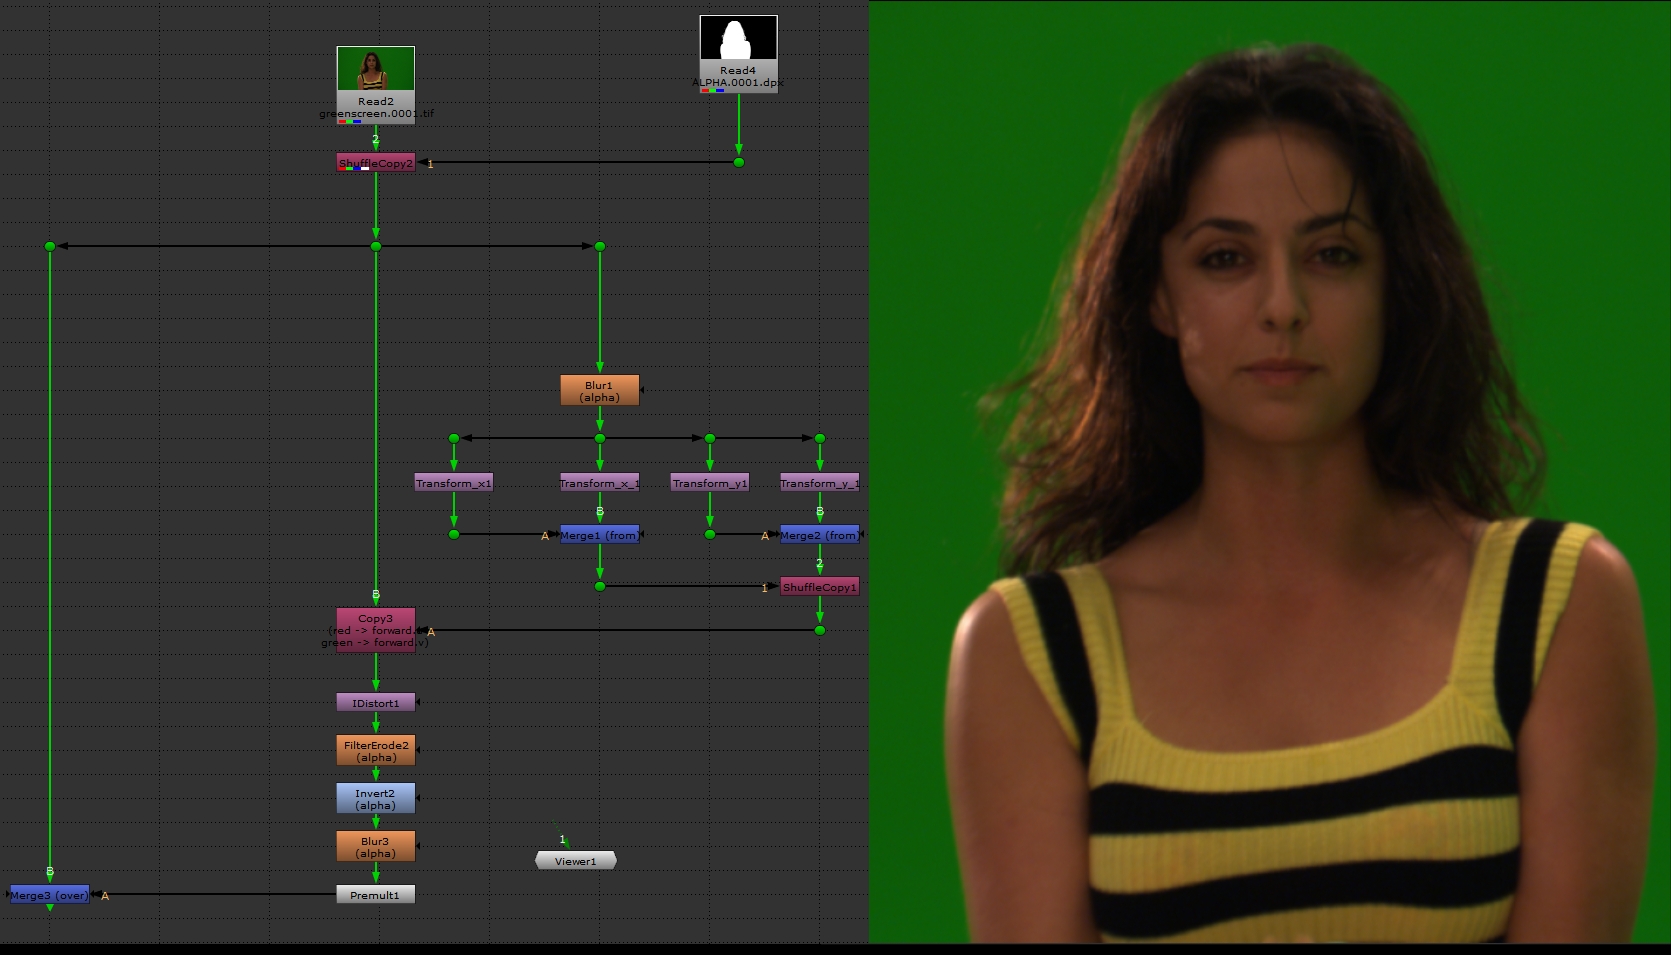Click the Premult1 node
Screen dimensions: 1671x955
375,895
